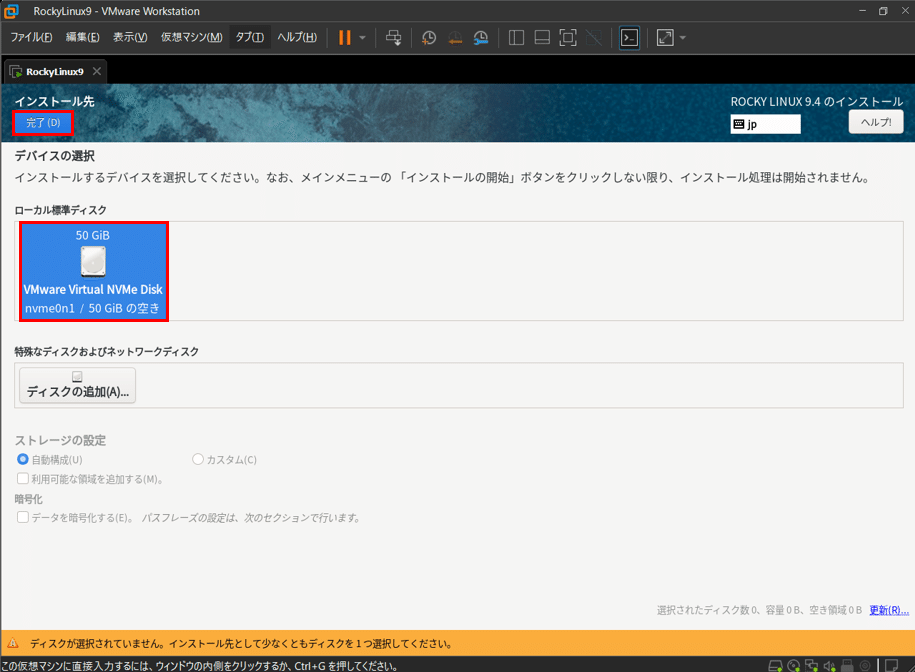Open the 仮想マシン(M) menu
The image size is (915, 672).
(x=191, y=37)
